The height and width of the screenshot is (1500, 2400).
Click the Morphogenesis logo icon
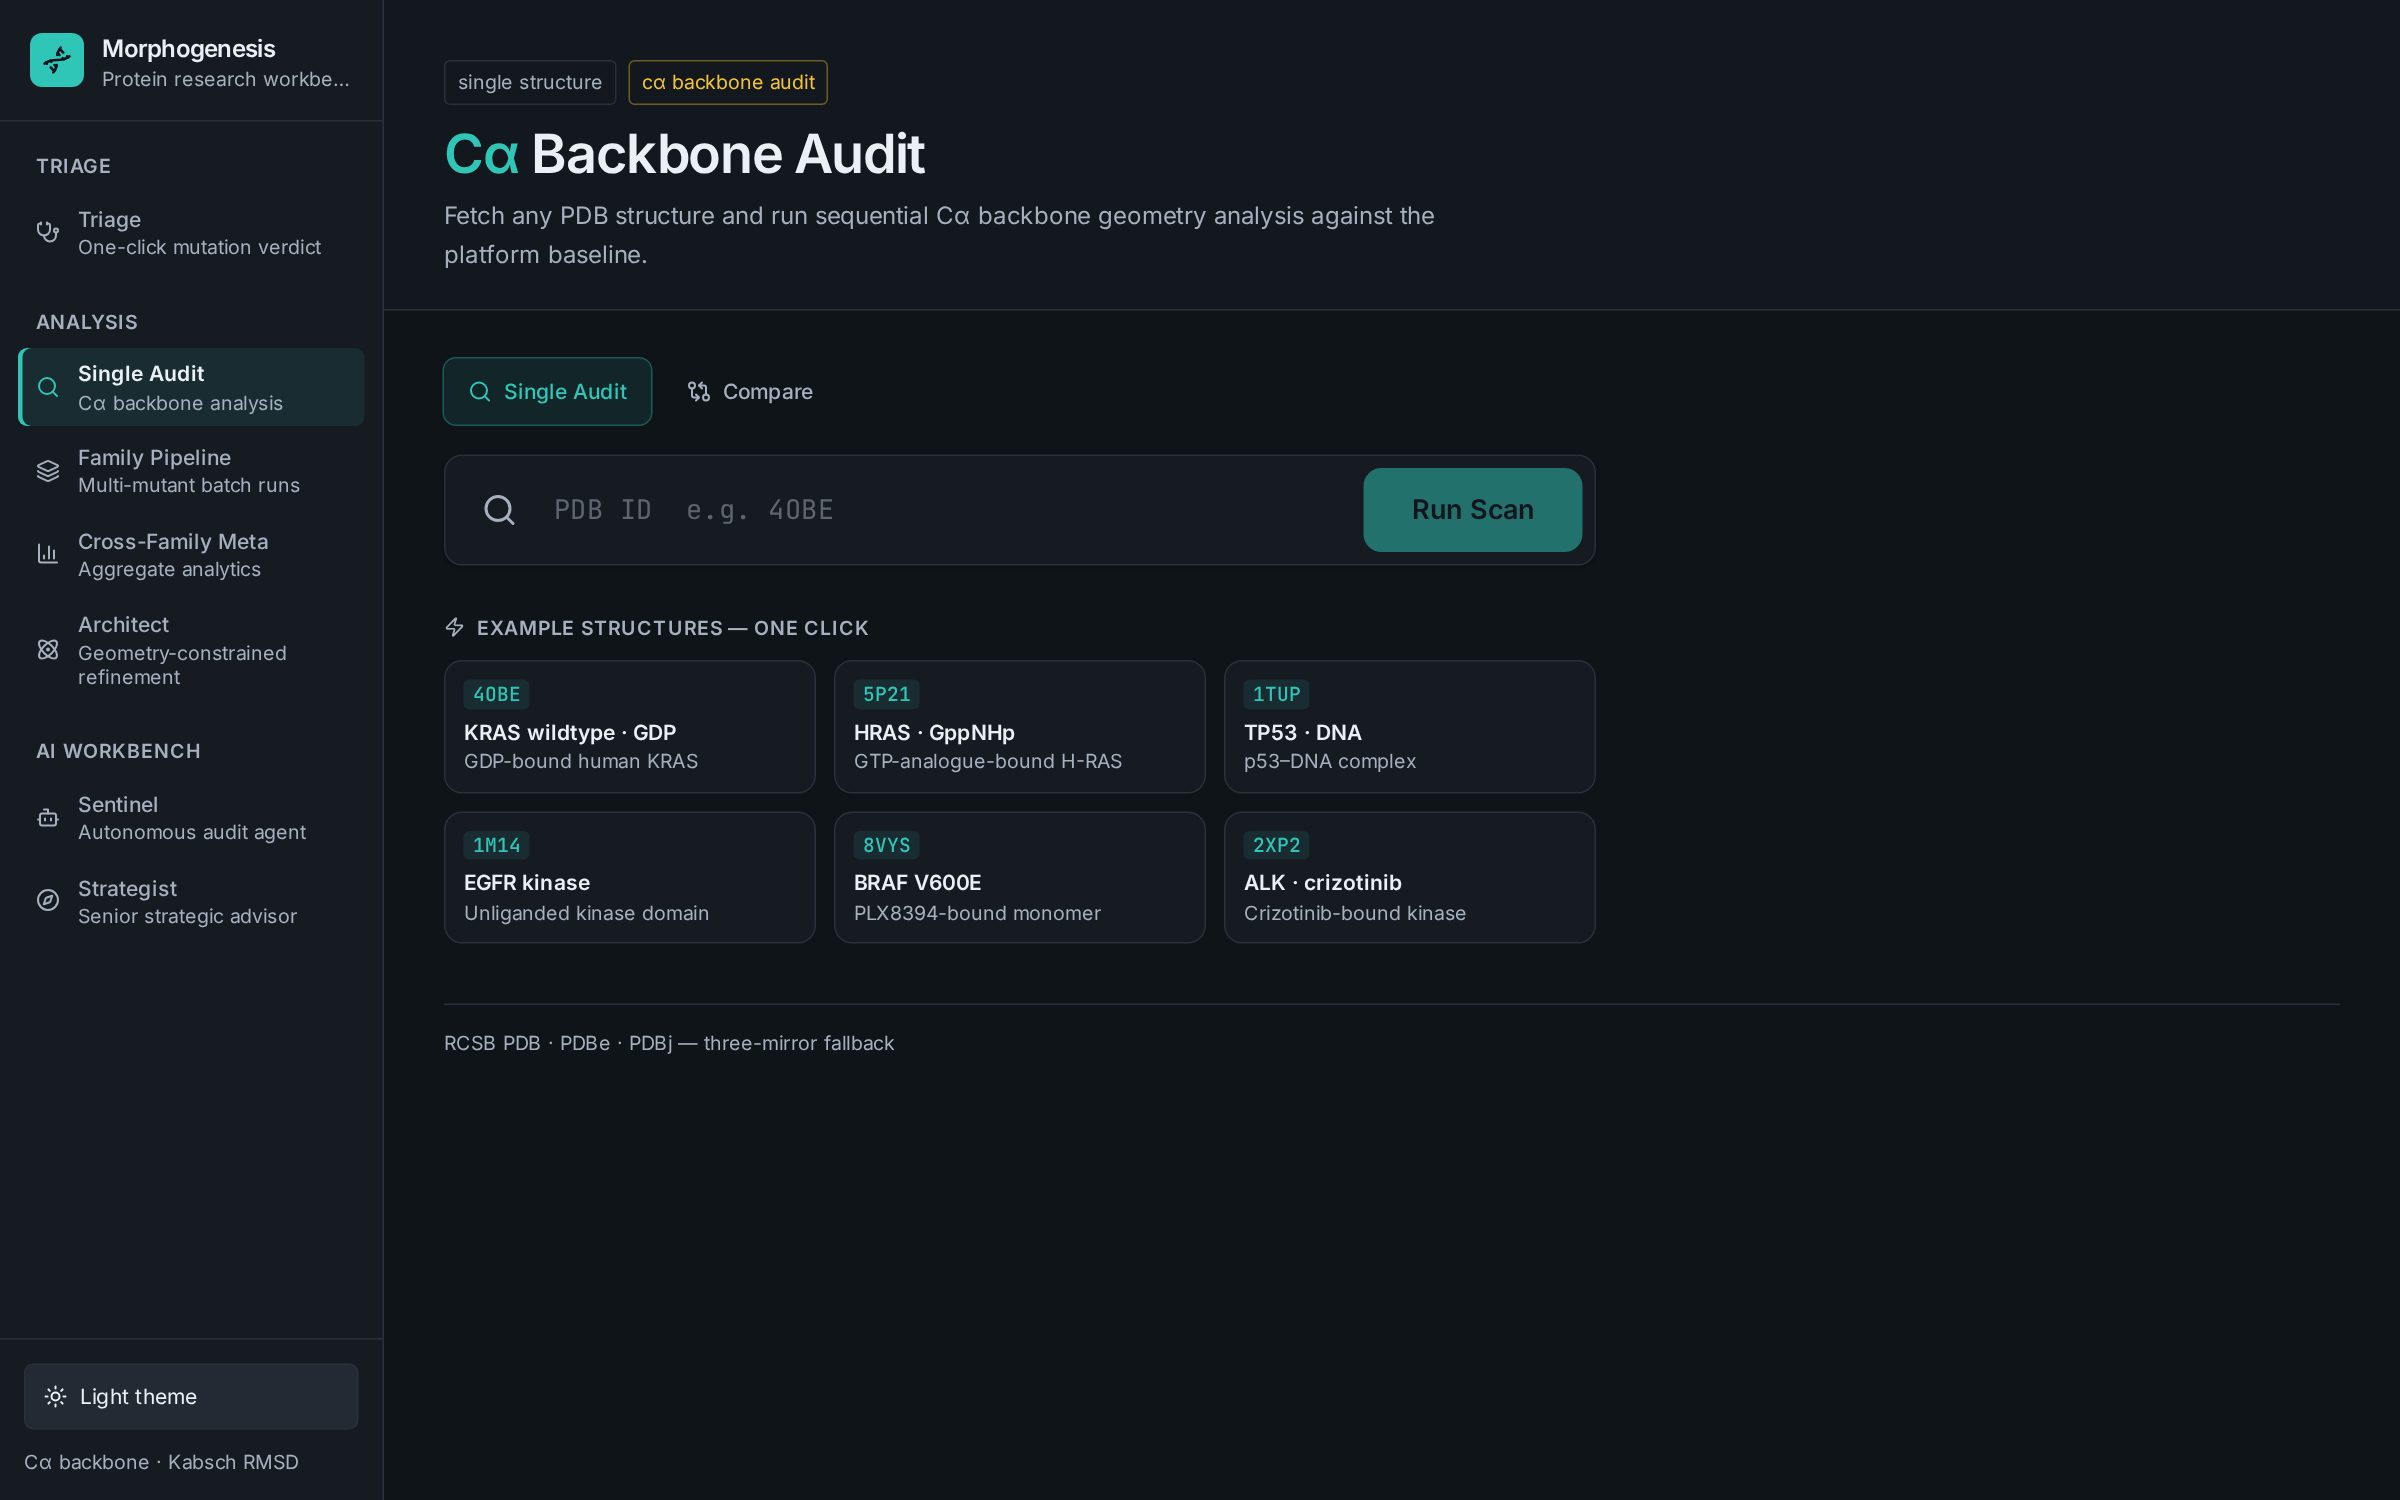[57, 60]
